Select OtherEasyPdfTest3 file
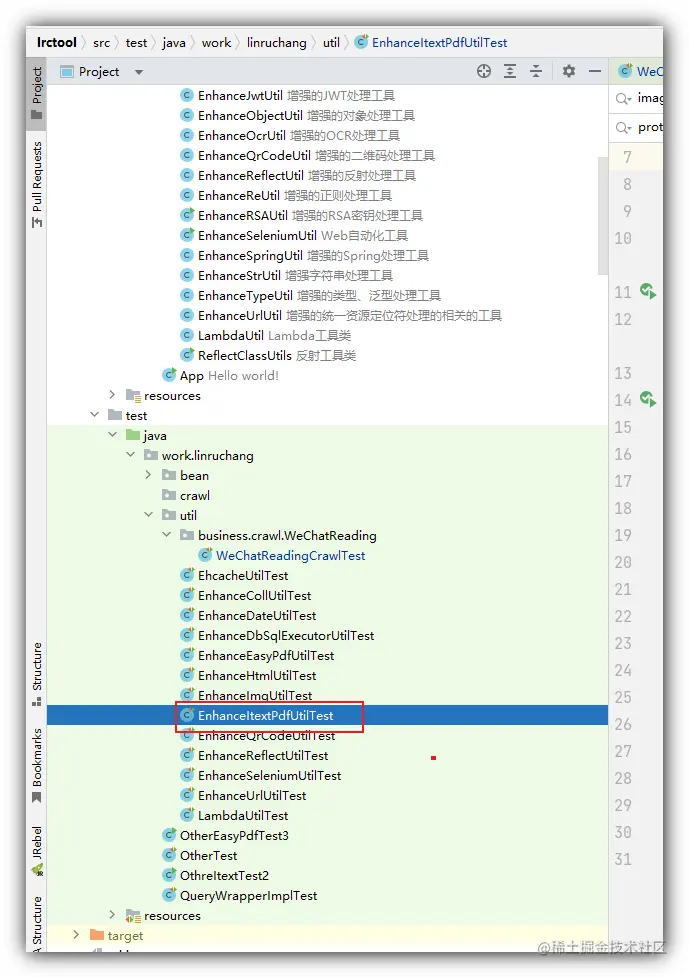Viewport: 689px width, 978px height. (225, 835)
